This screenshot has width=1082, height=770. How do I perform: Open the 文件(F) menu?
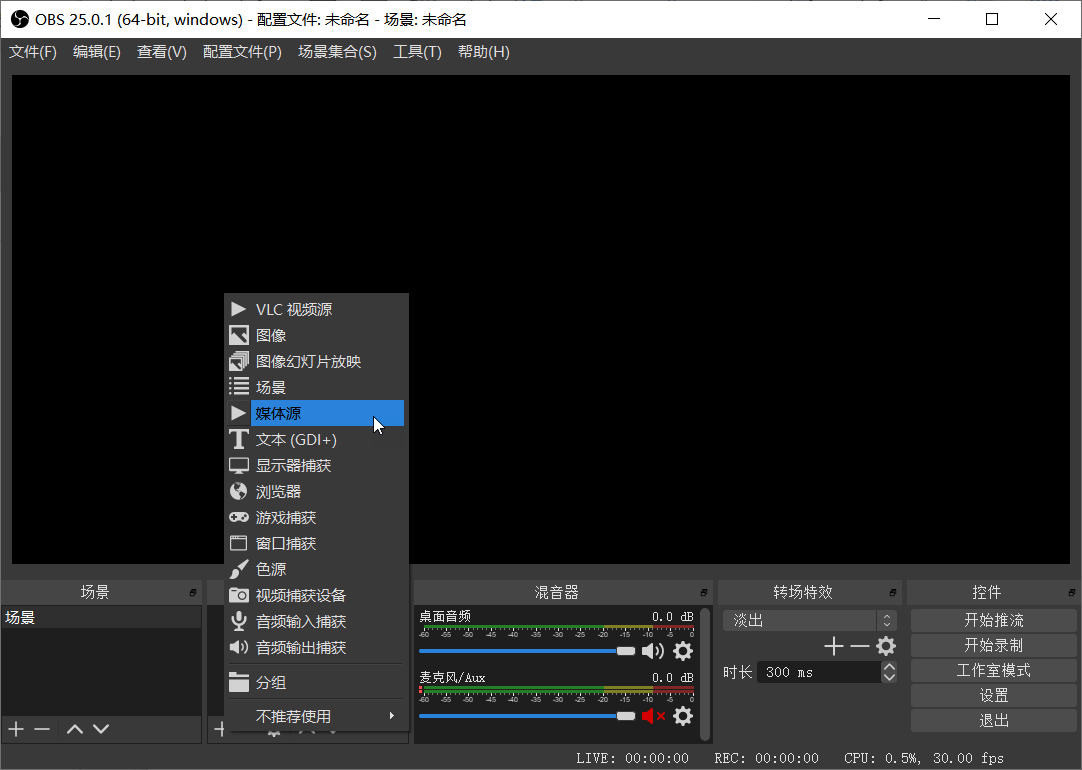click(32, 52)
